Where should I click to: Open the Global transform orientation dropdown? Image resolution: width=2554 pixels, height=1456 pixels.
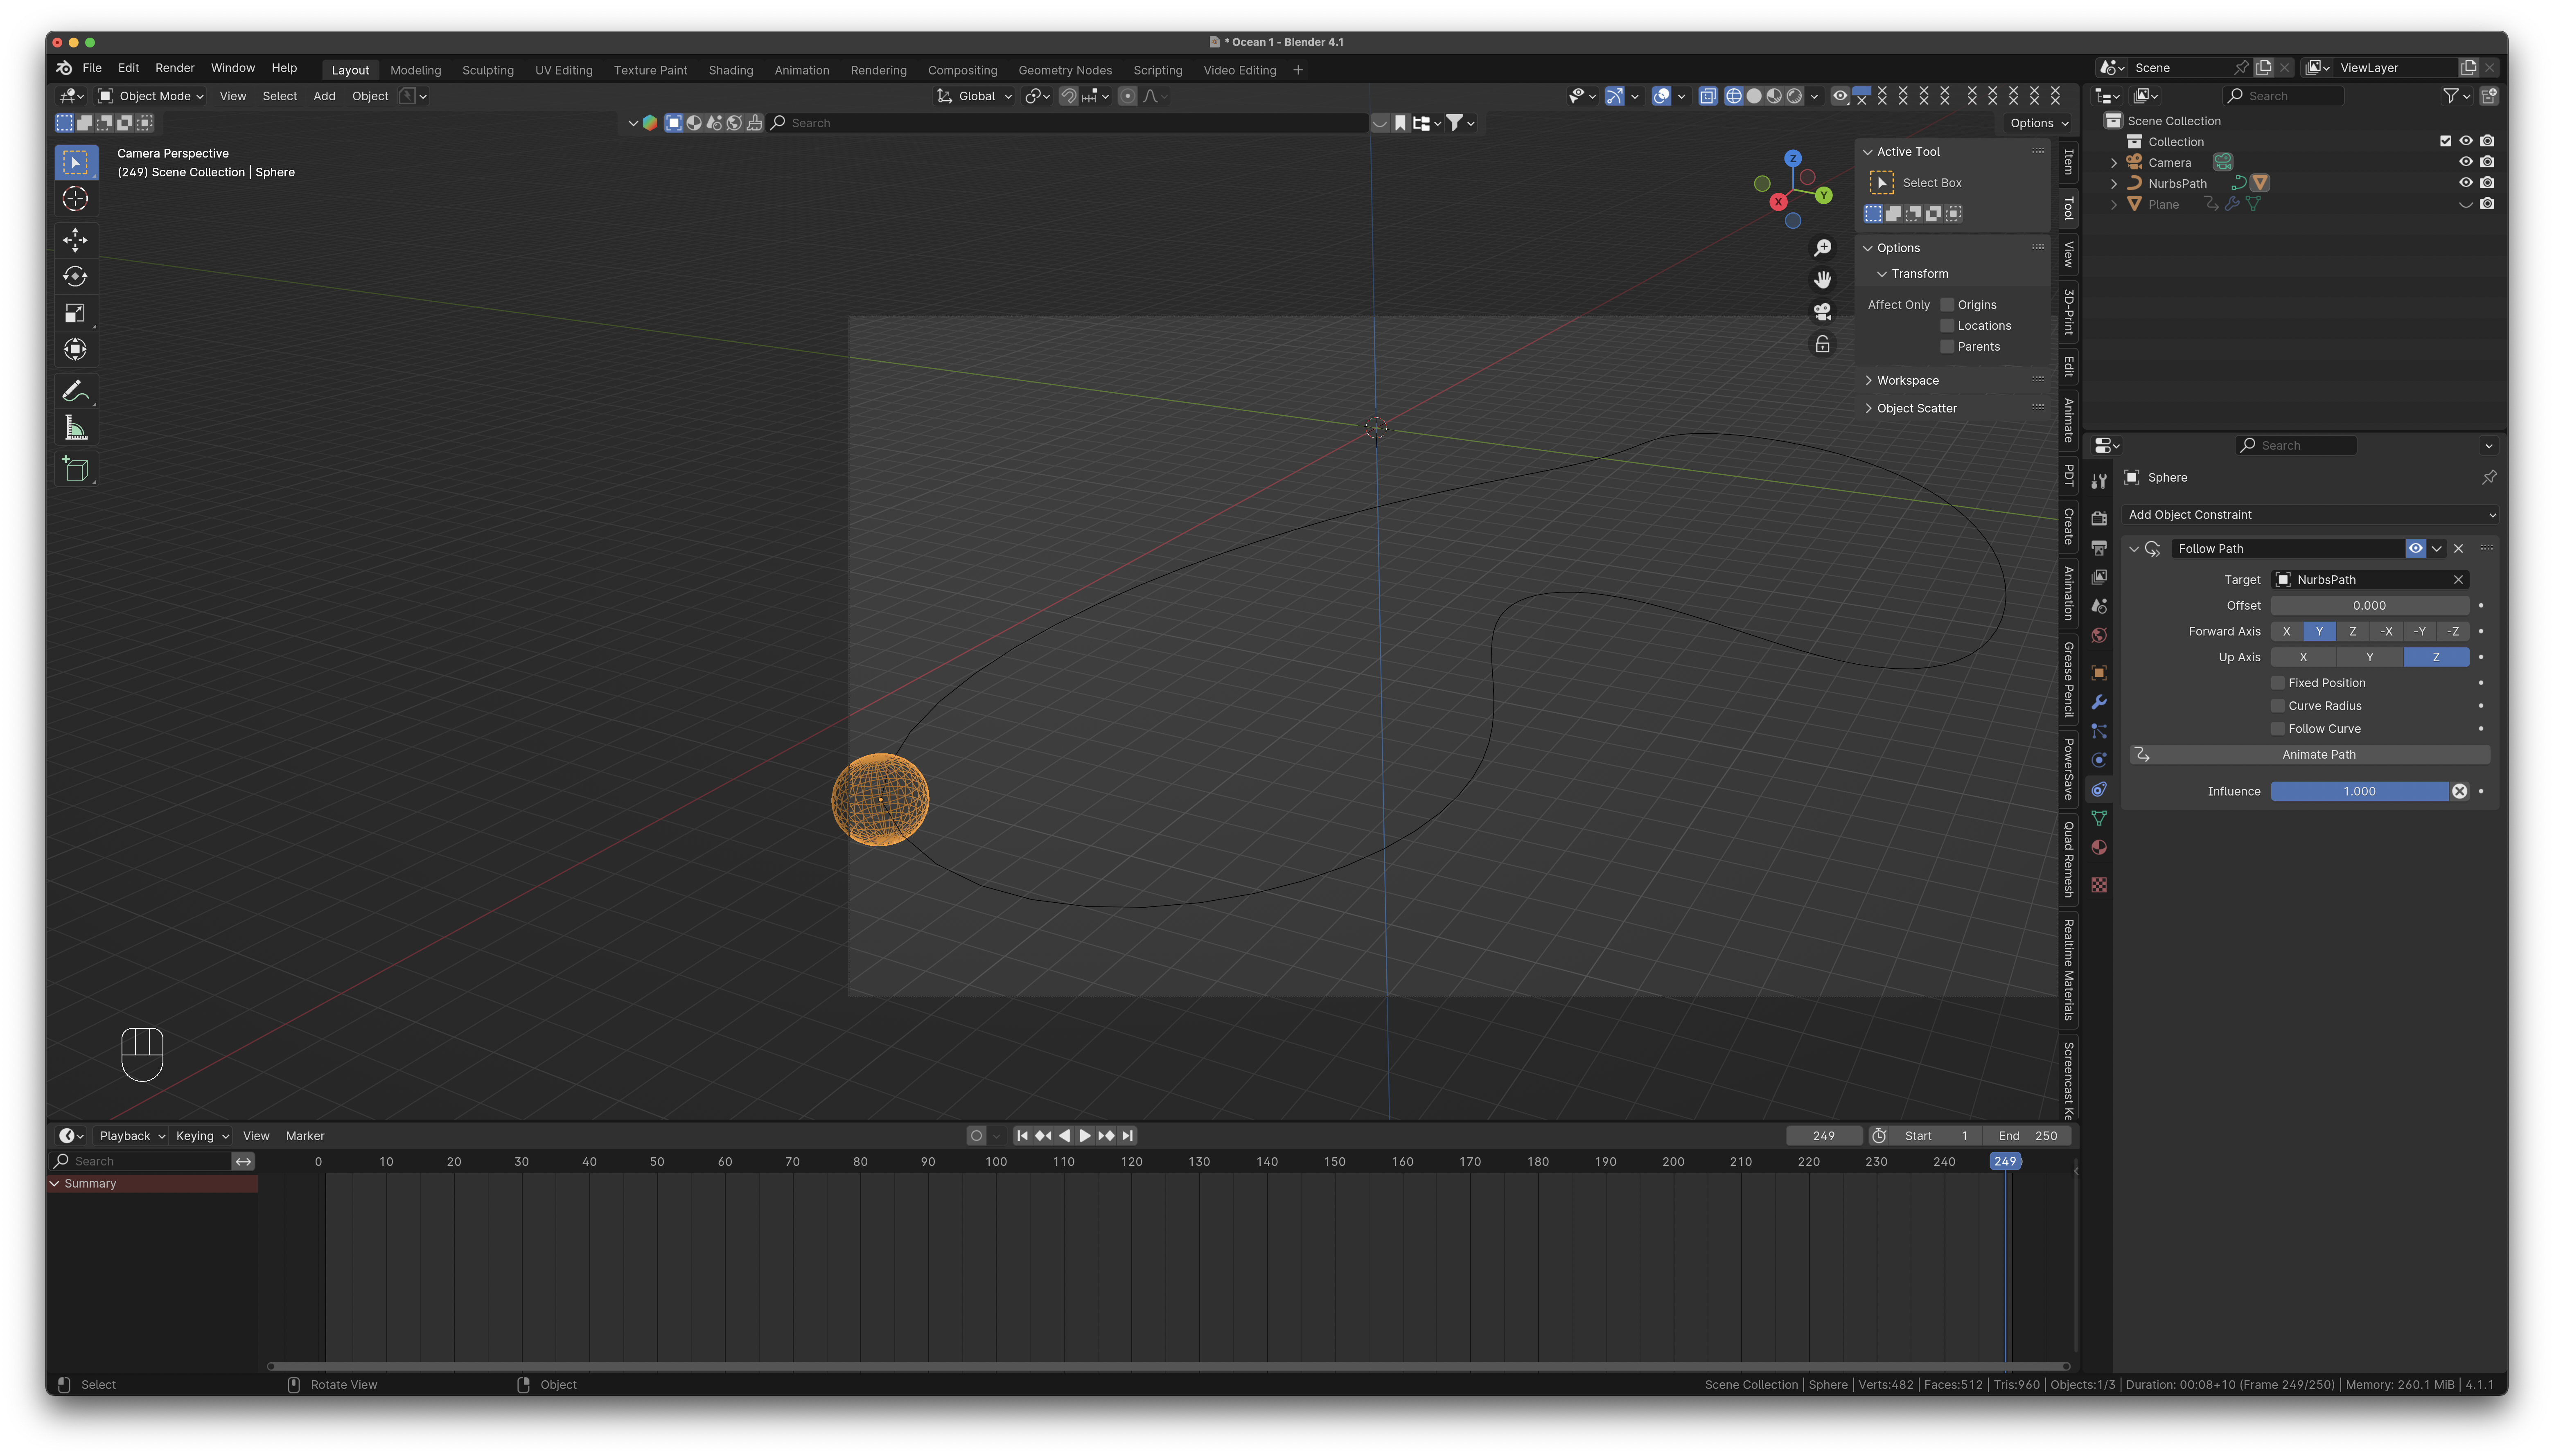pos(975,96)
